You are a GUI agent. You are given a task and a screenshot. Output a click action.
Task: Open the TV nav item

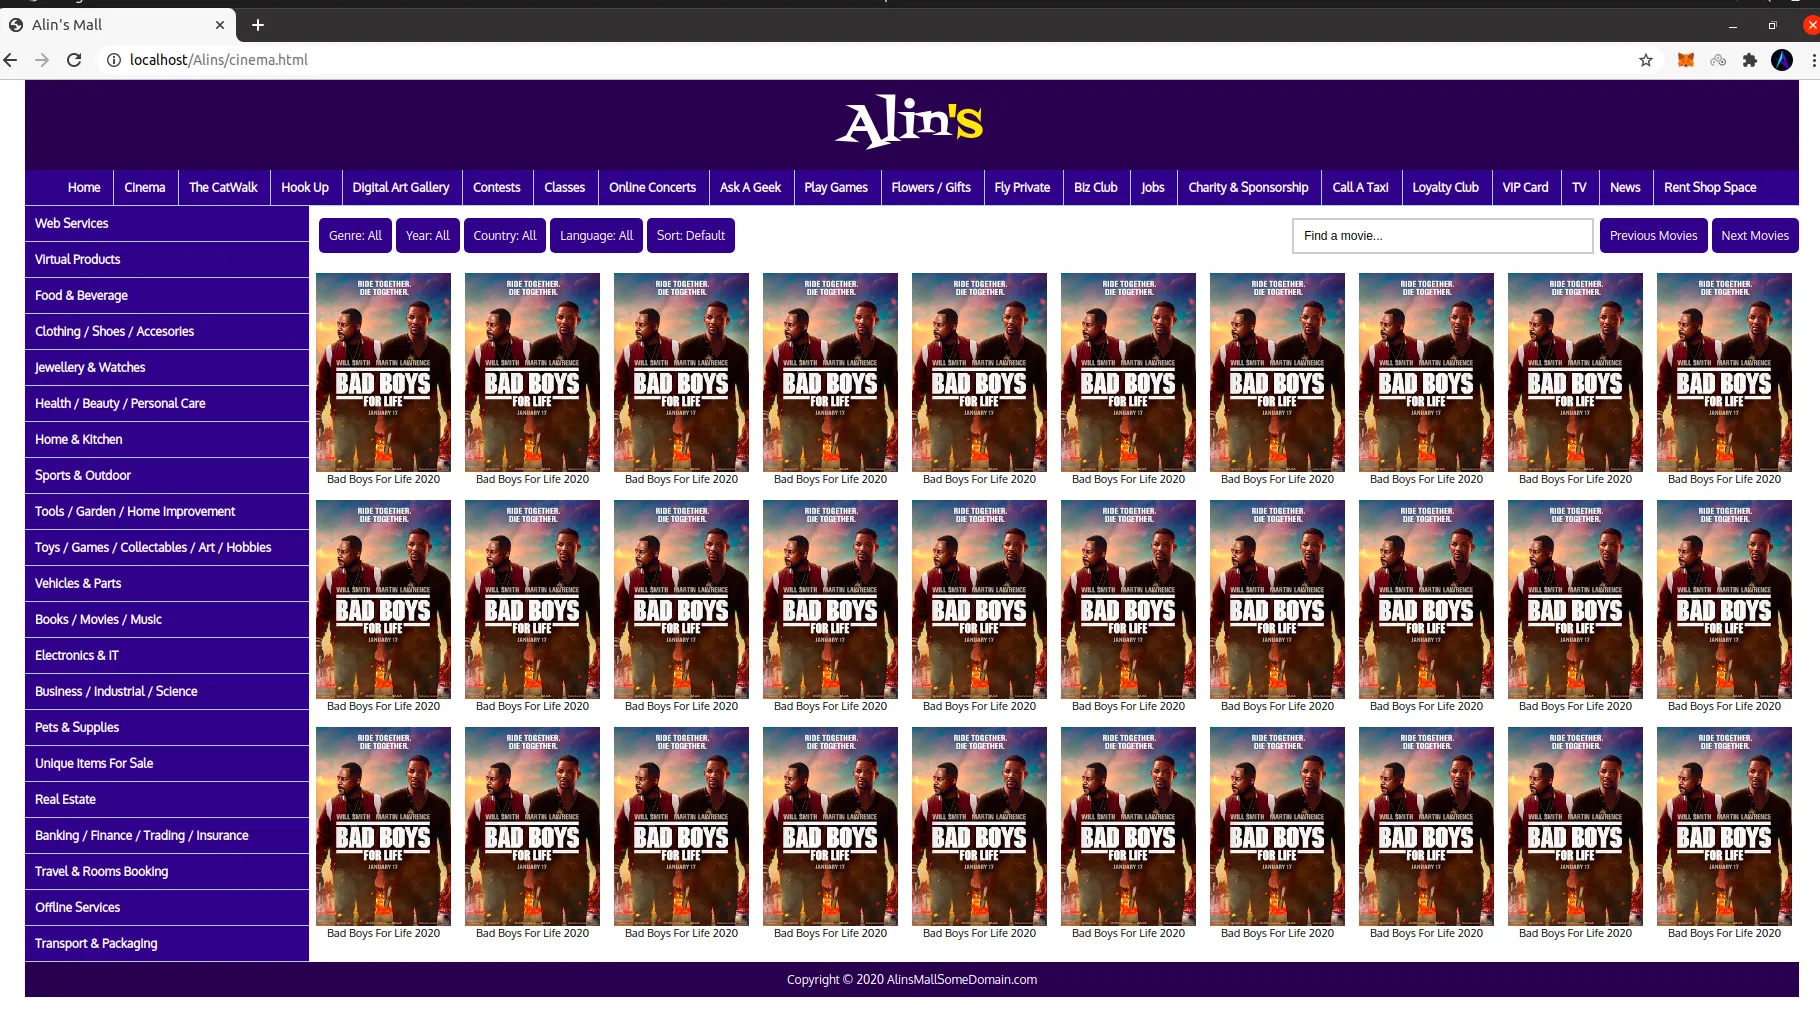tap(1580, 187)
